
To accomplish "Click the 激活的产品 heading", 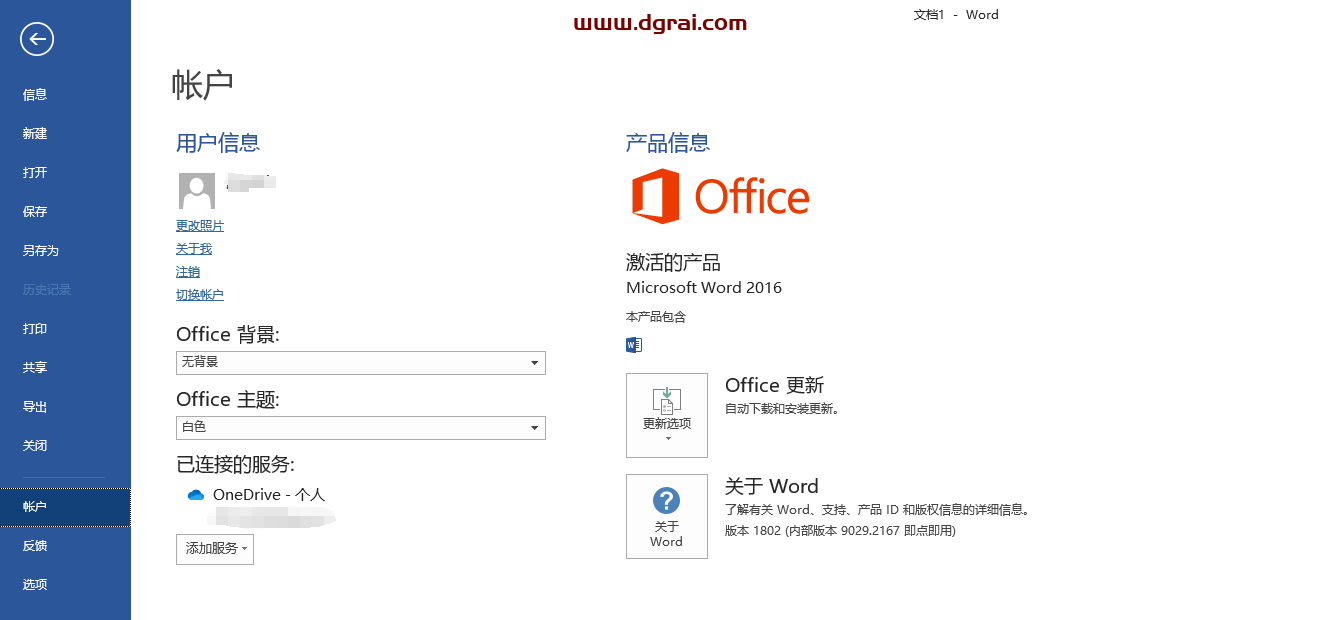I will [x=673, y=263].
